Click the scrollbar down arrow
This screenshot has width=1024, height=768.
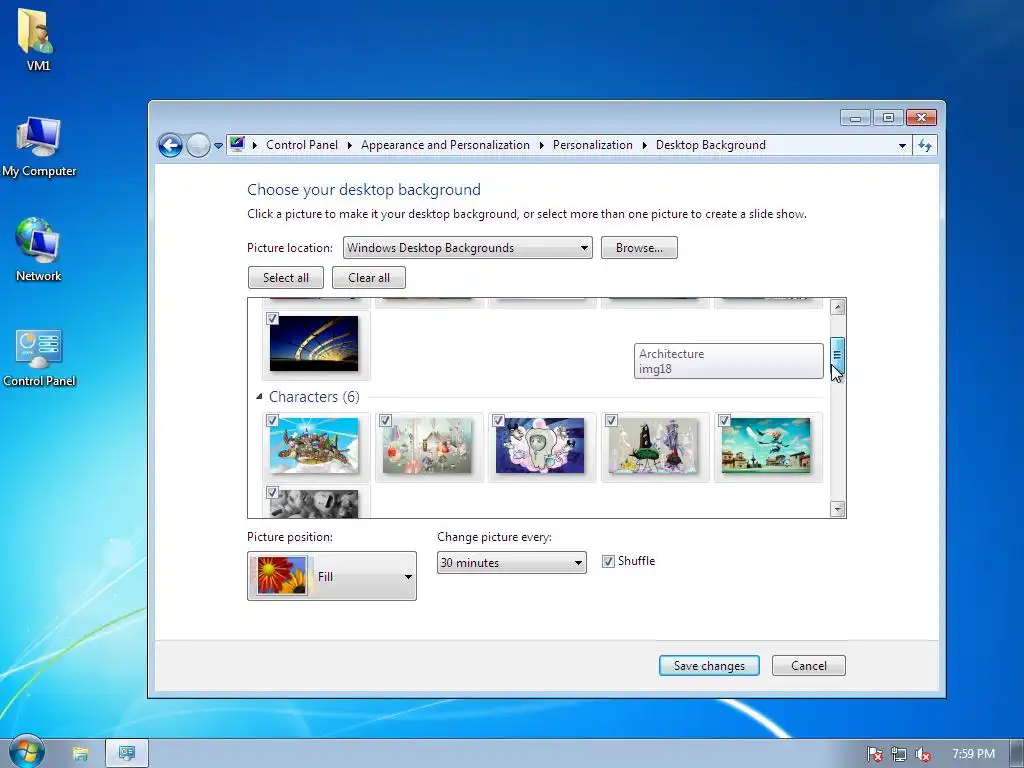837,509
